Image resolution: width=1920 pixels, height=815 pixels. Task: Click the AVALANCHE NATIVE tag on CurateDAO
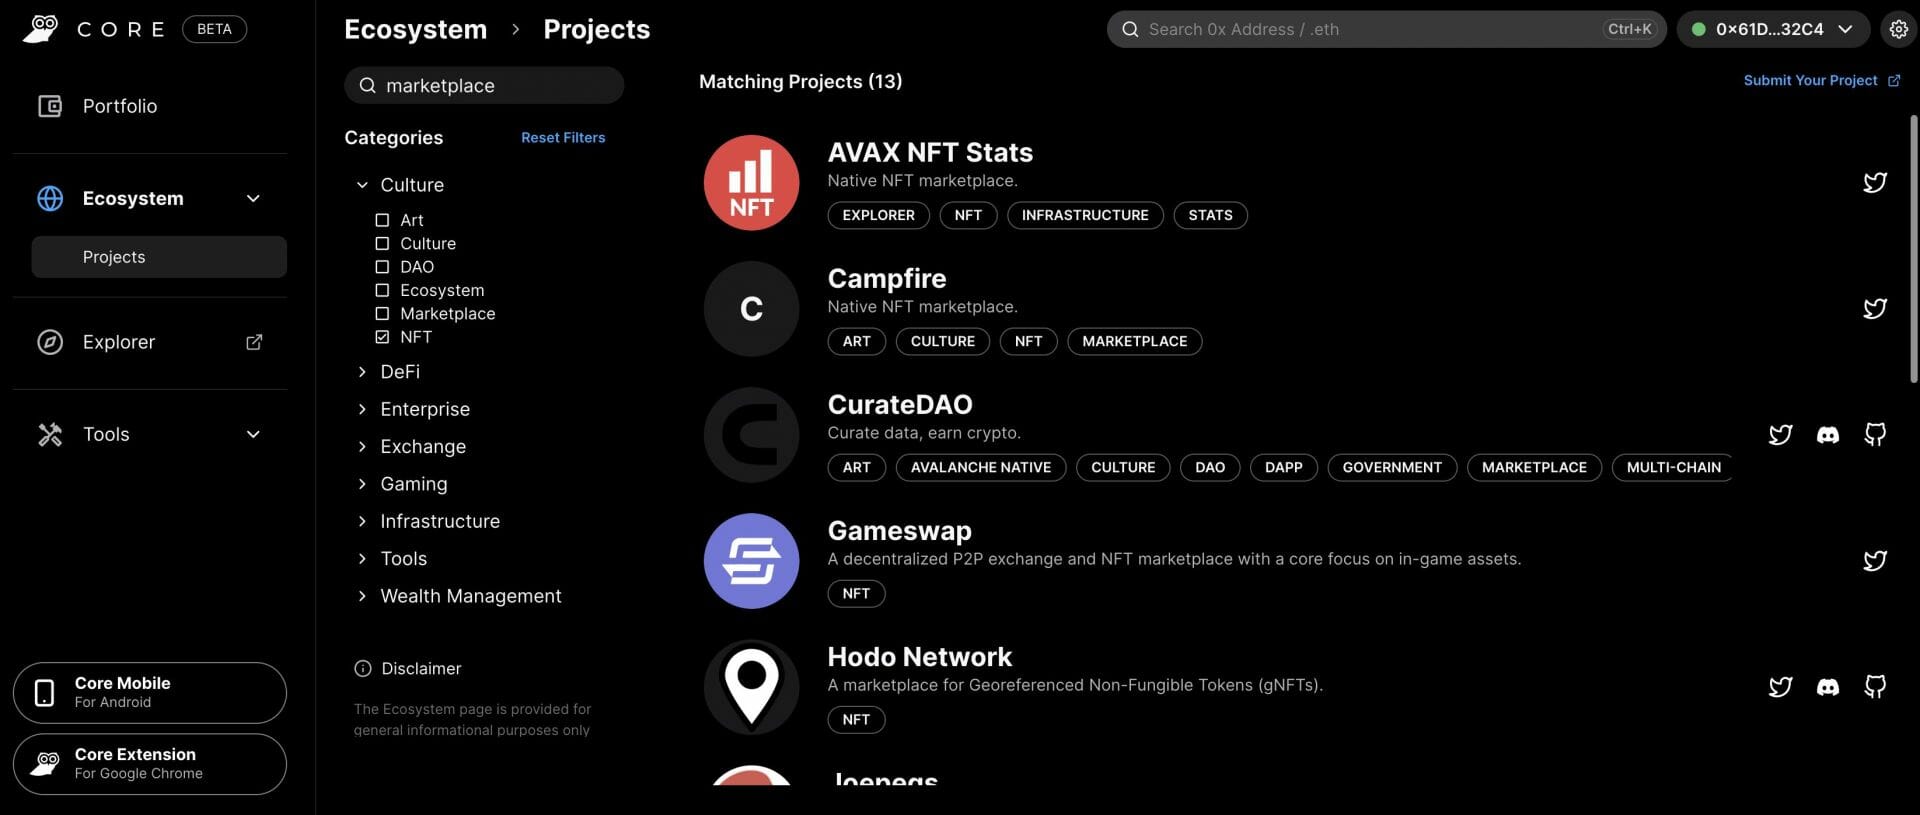click(981, 467)
